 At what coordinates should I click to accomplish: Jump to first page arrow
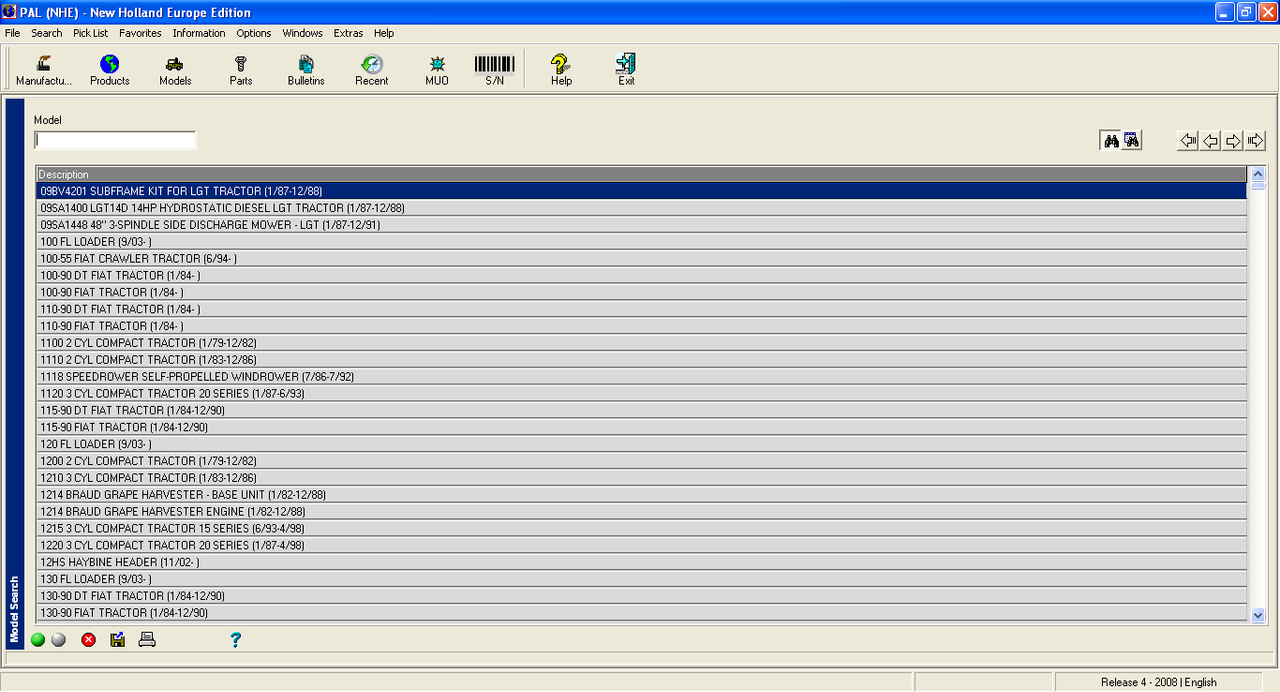1188,141
